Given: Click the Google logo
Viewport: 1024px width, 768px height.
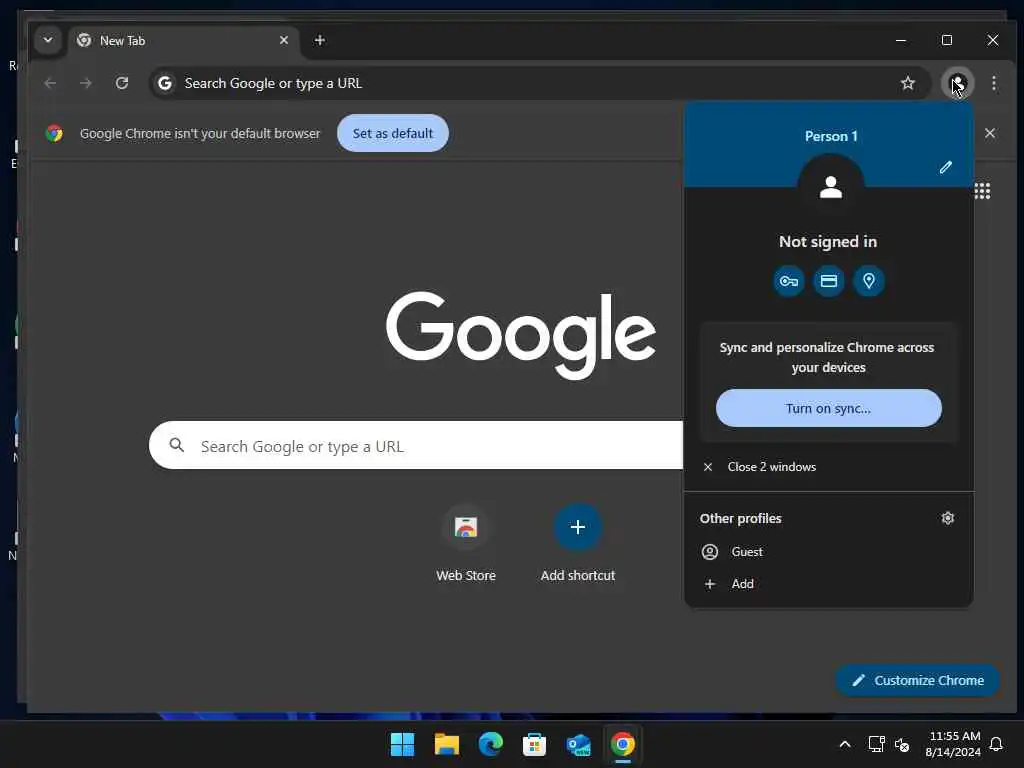Looking at the screenshot, I should [x=520, y=335].
